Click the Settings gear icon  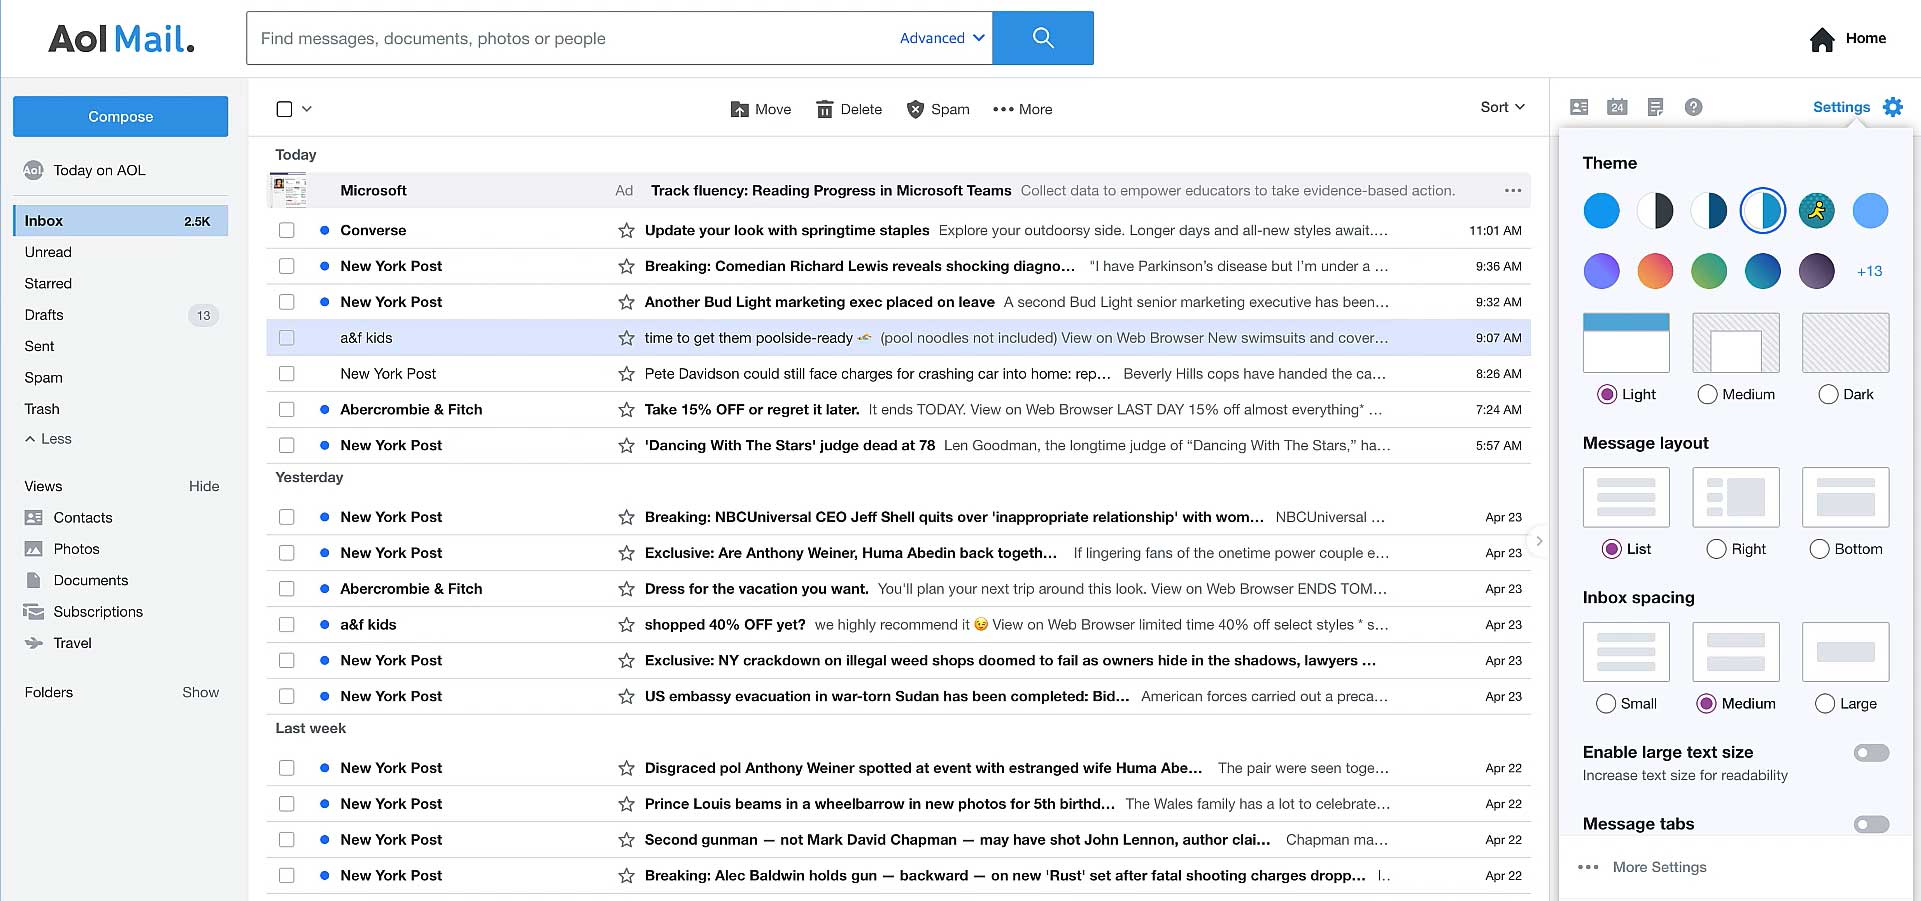pyautogui.click(x=1893, y=107)
